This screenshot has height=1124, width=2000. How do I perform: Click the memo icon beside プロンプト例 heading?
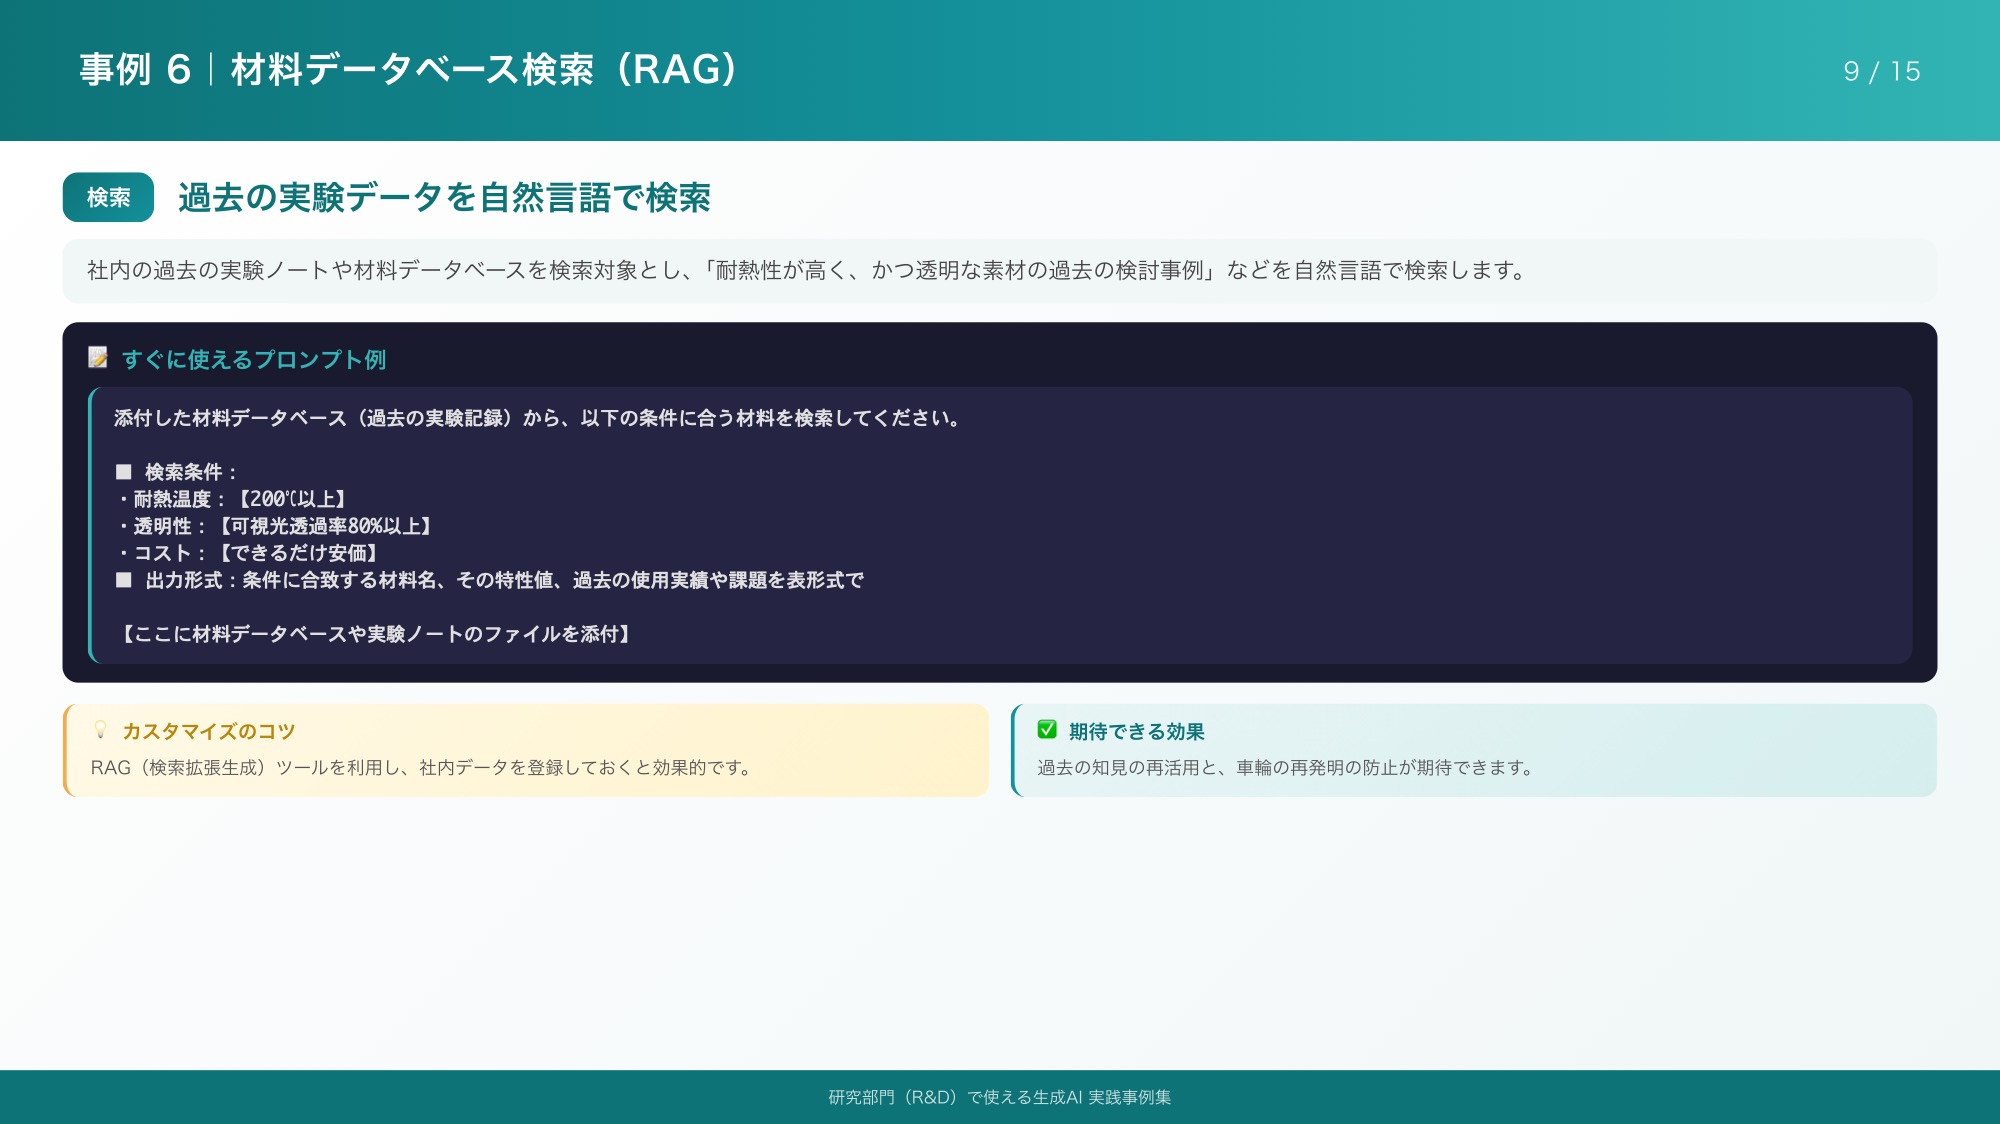[98, 358]
